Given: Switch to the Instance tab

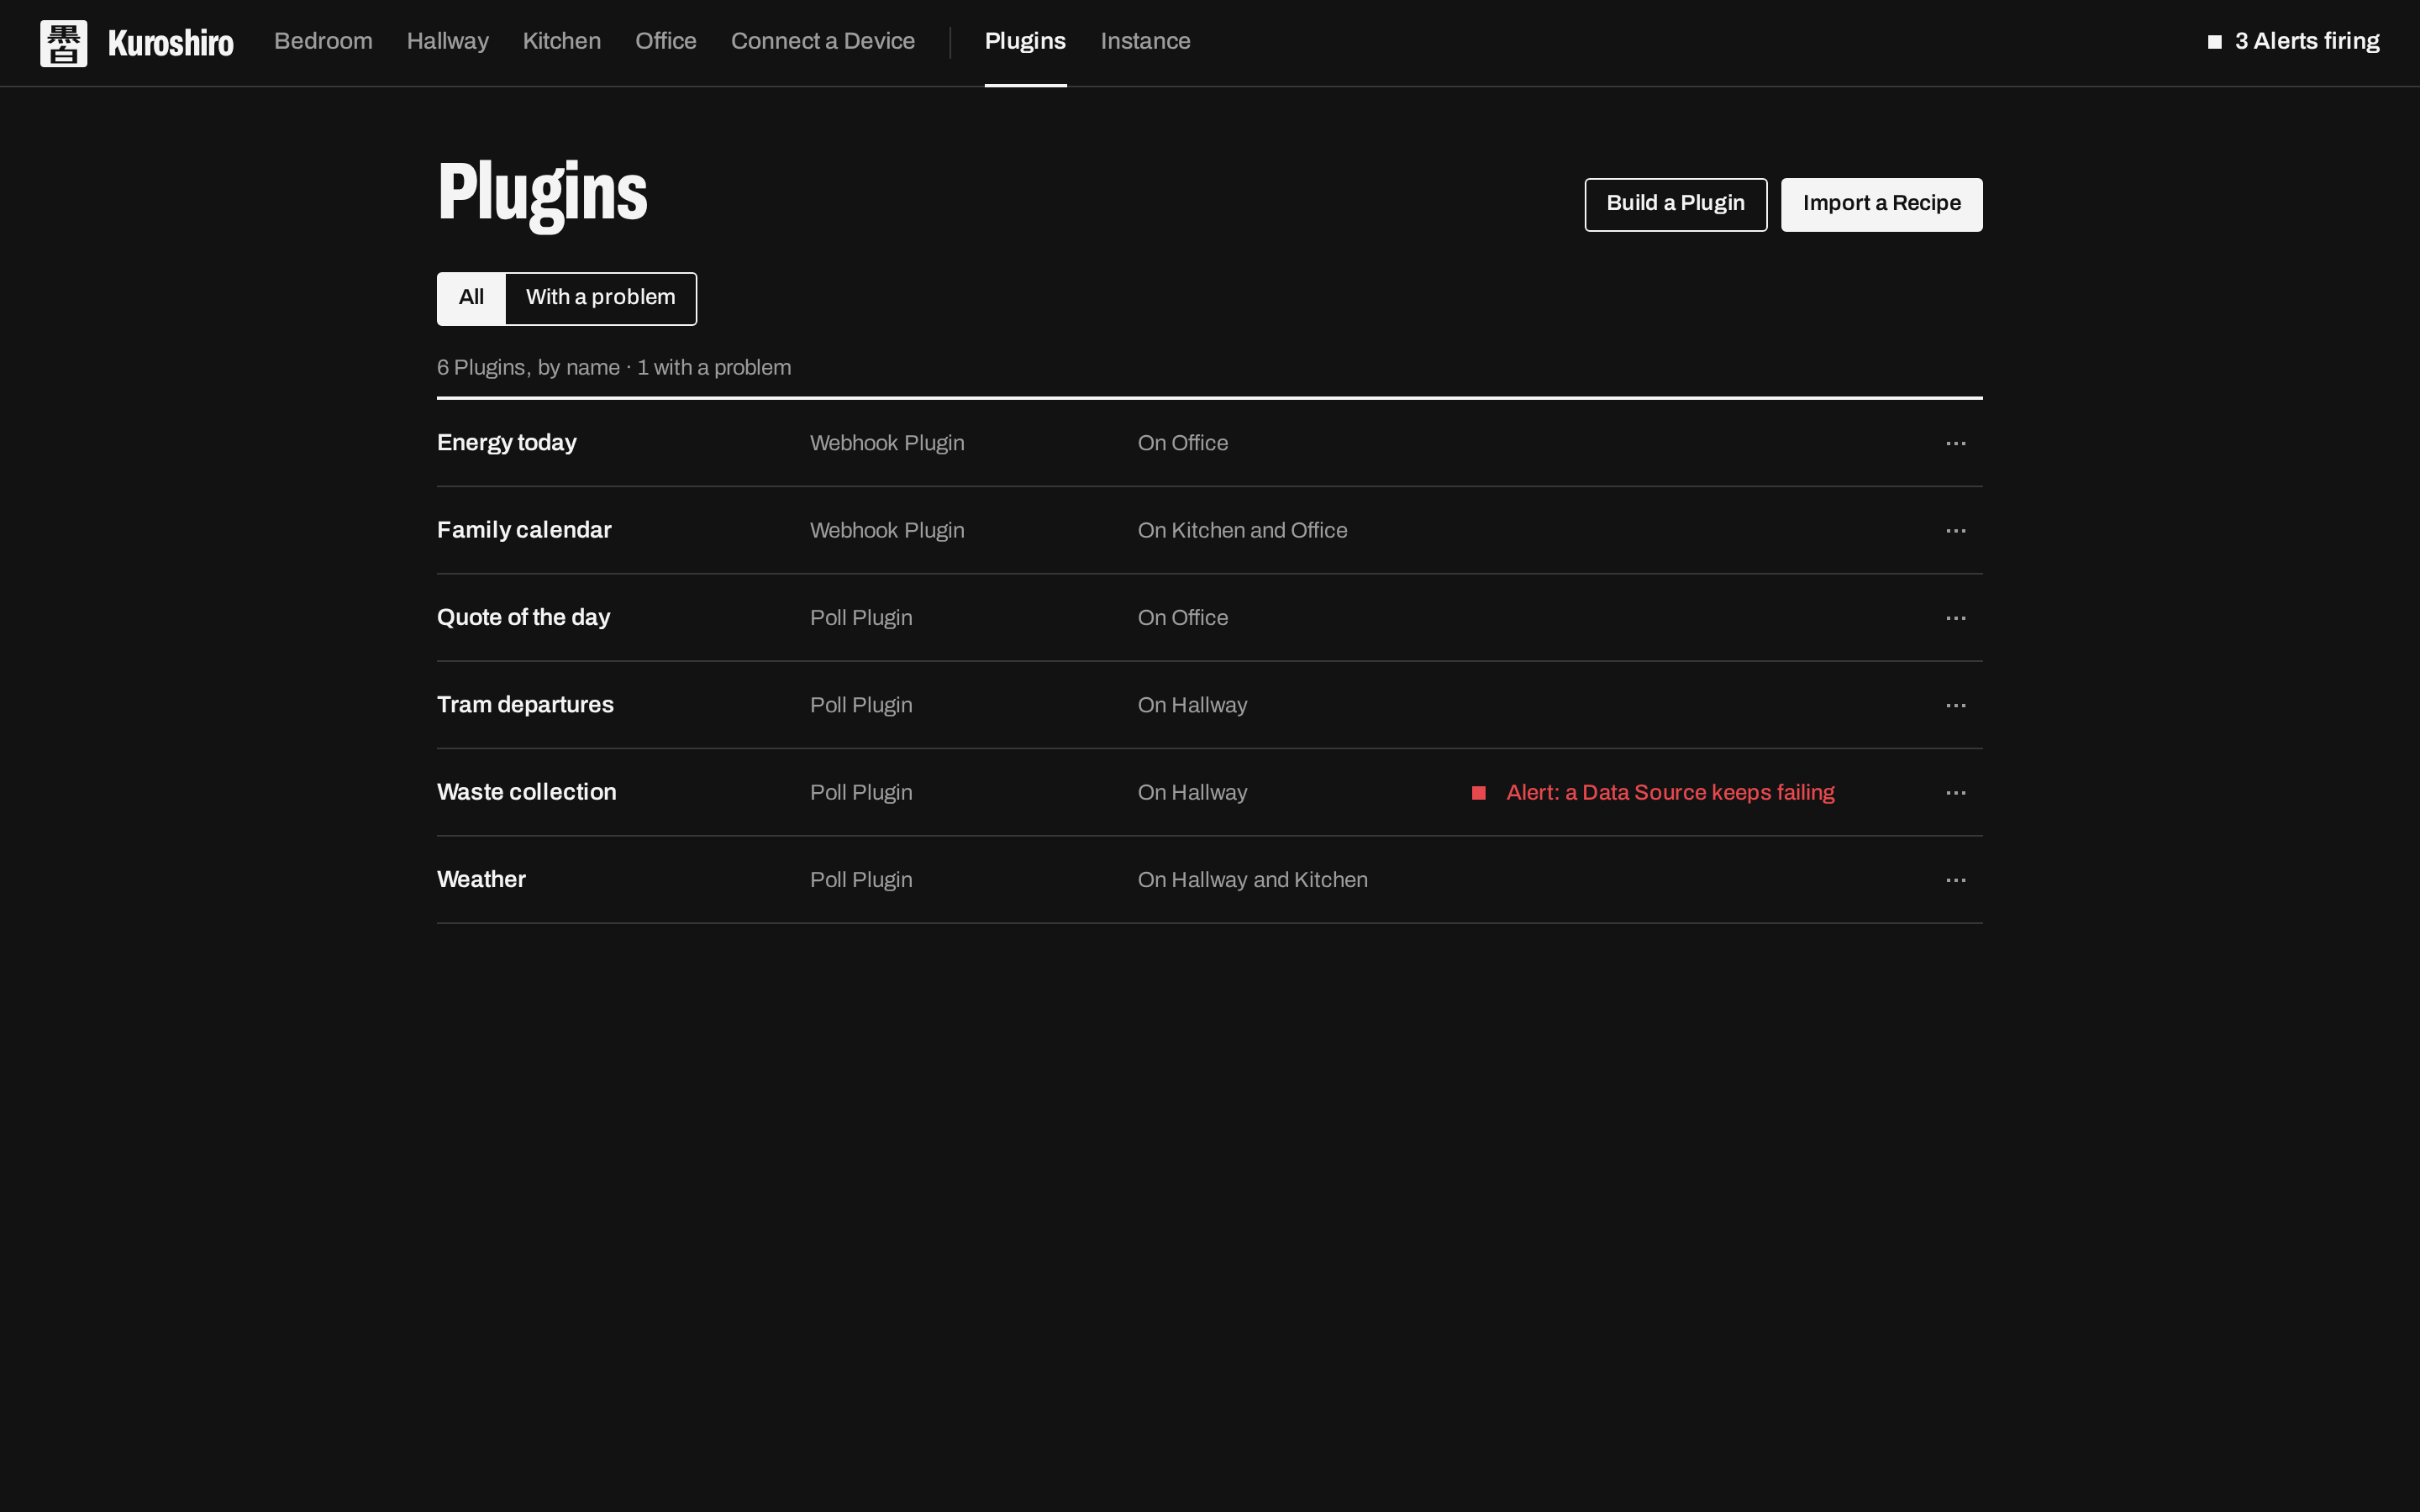Looking at the screenshot, I should (1145, 41).
